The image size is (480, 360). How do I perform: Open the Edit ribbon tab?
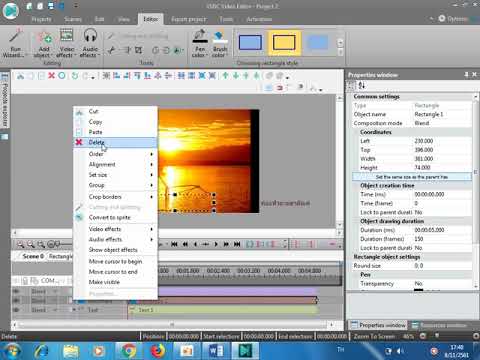click(x=99, y=19)
